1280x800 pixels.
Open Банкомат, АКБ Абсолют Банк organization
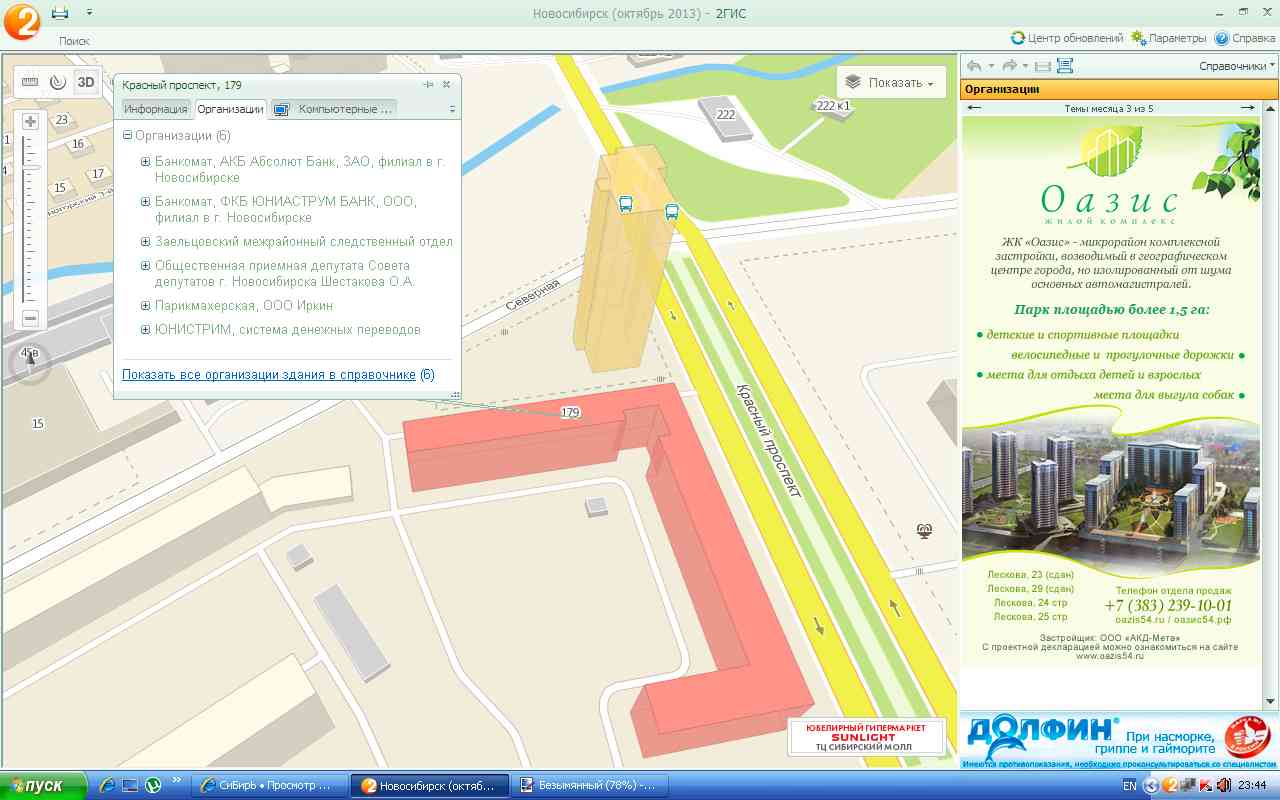300,169
